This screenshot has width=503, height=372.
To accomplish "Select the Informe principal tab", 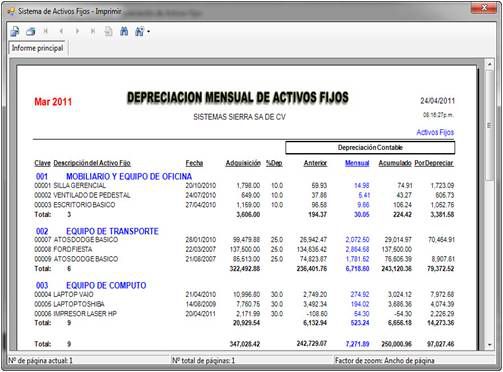I will coord(38,48).
